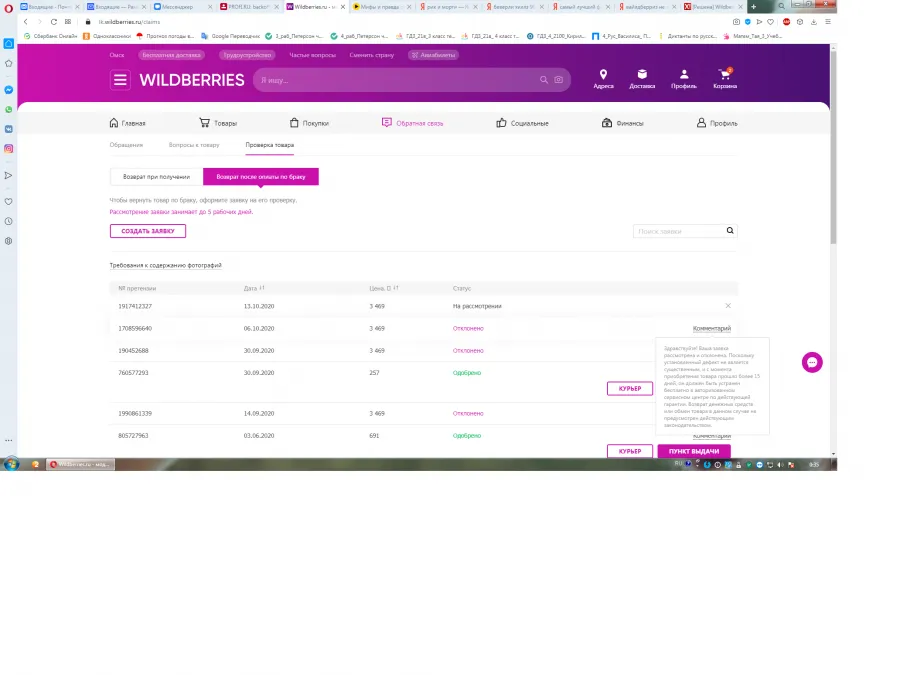Image resolution: width=900 pixels, height=675 pixels.
Task: Open the Windows Start button
Action: (11, 464)
